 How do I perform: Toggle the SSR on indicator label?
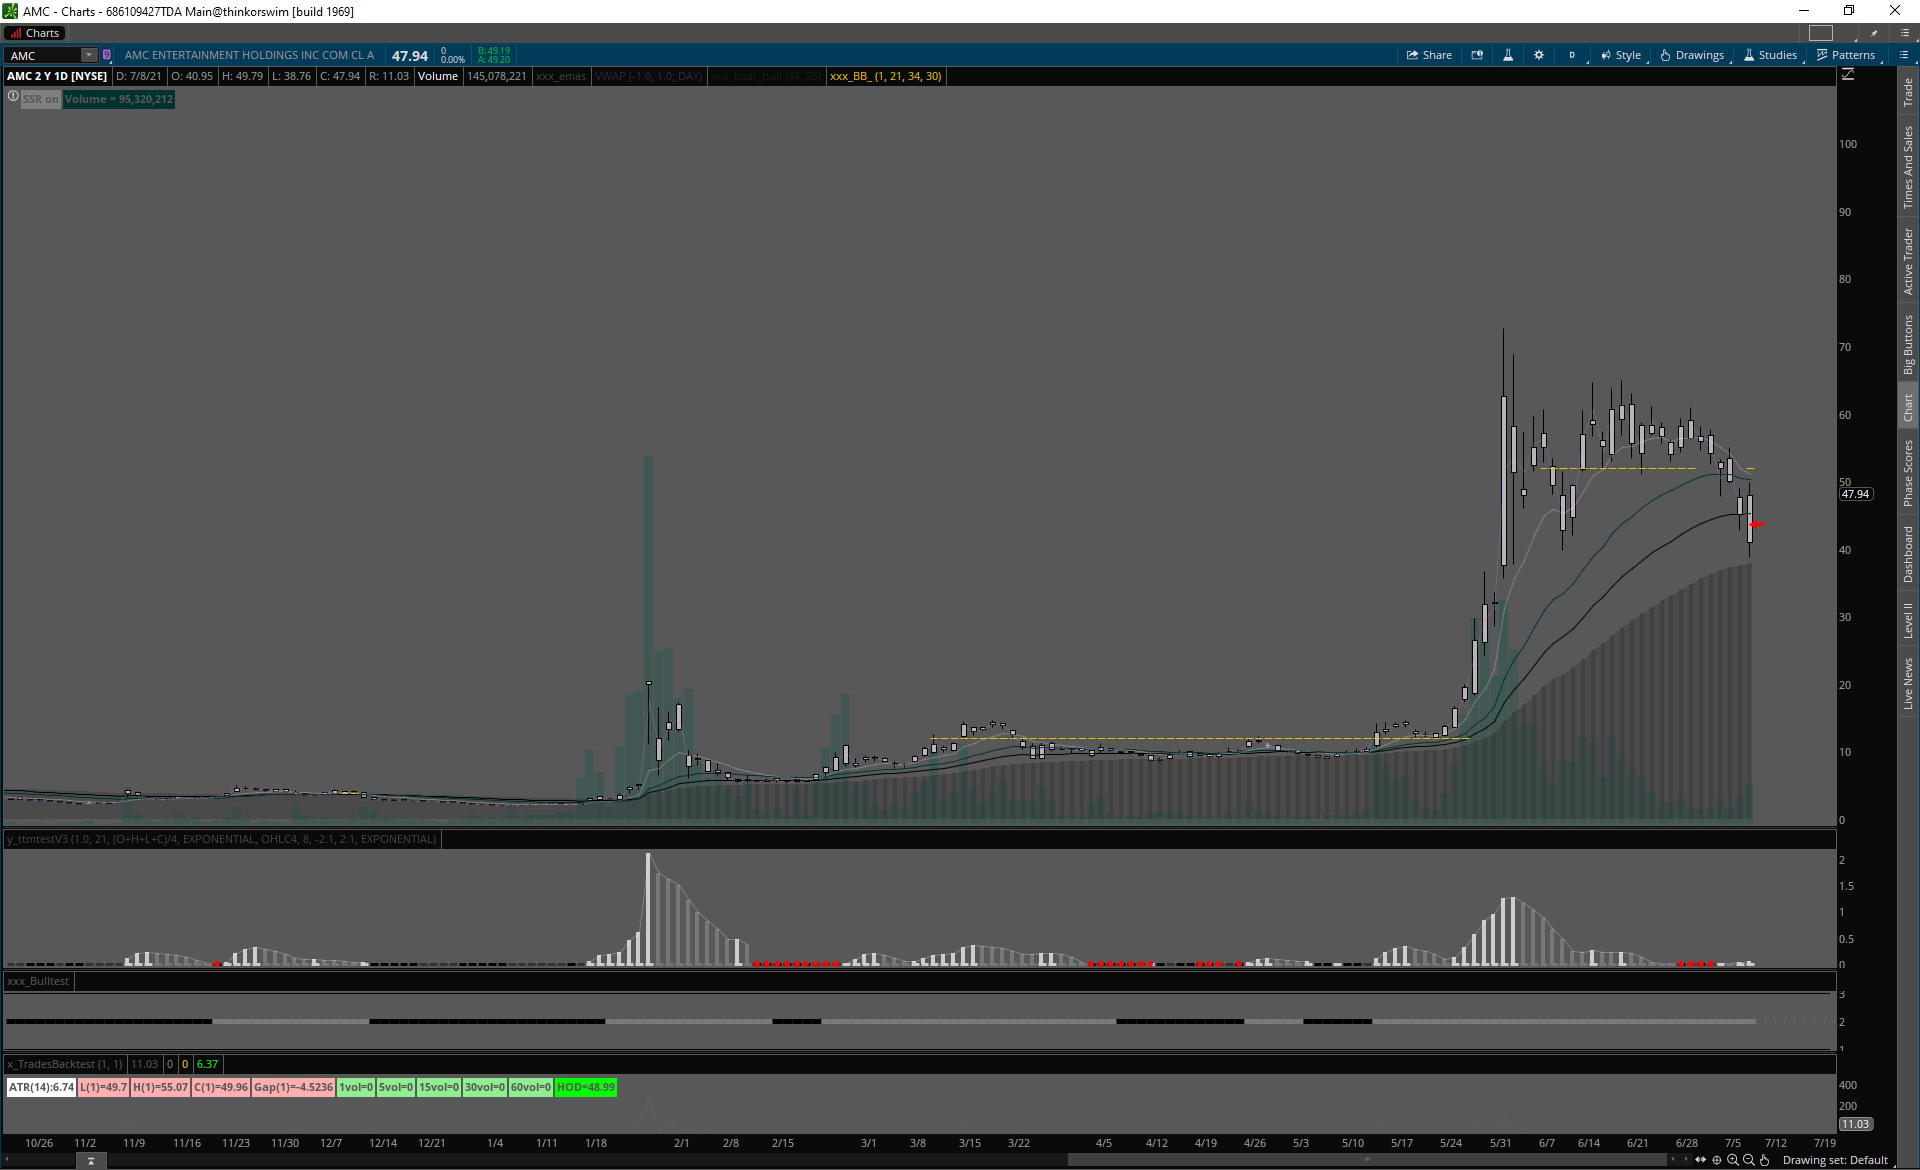41,99
